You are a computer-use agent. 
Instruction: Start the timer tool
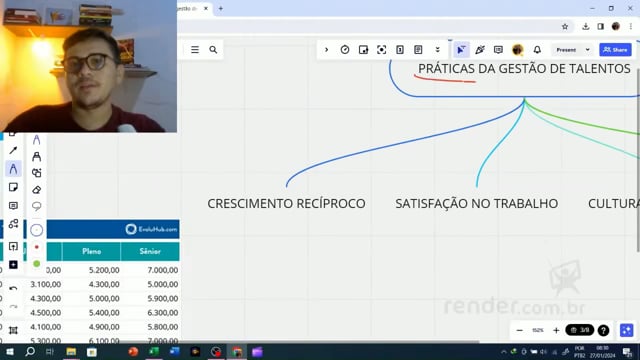[345, 50]
